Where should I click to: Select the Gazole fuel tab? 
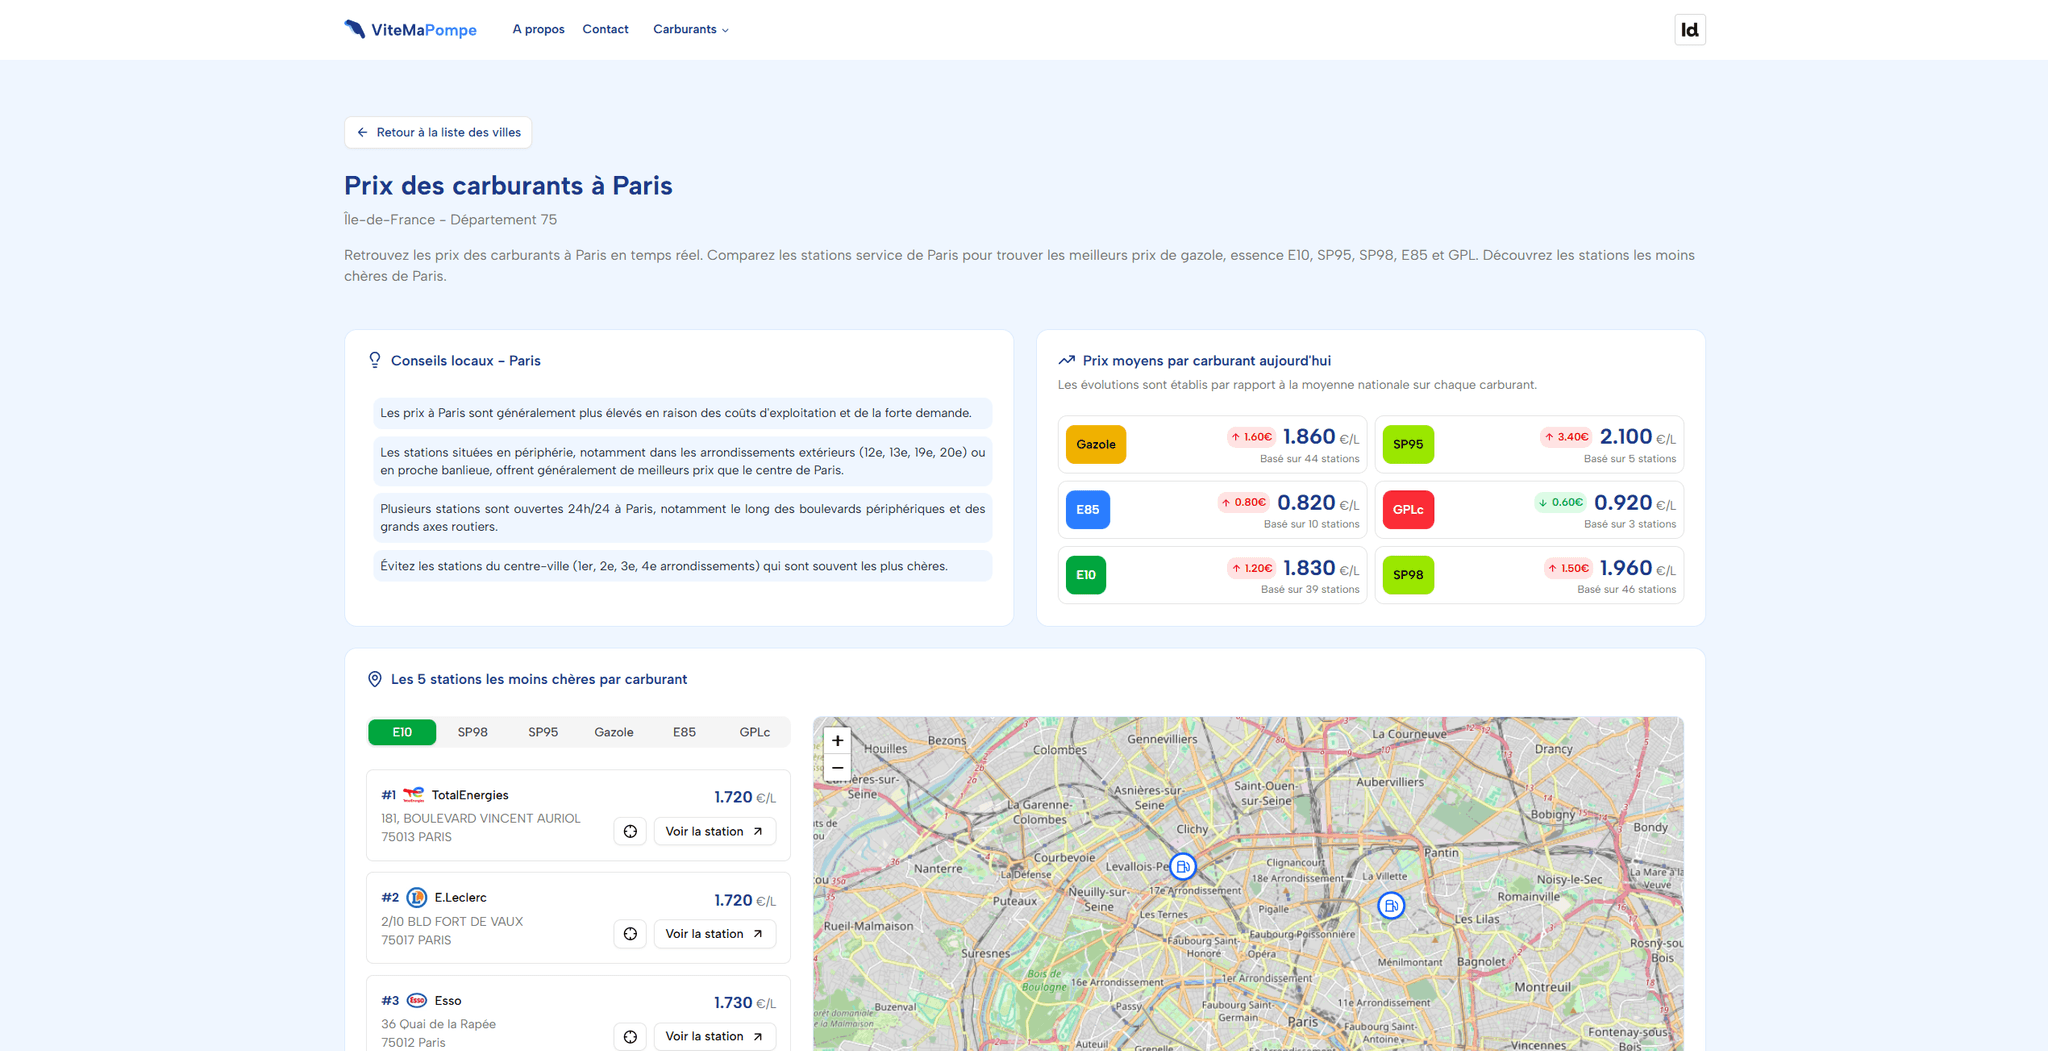pyautogui.click(x=613, y=732)
